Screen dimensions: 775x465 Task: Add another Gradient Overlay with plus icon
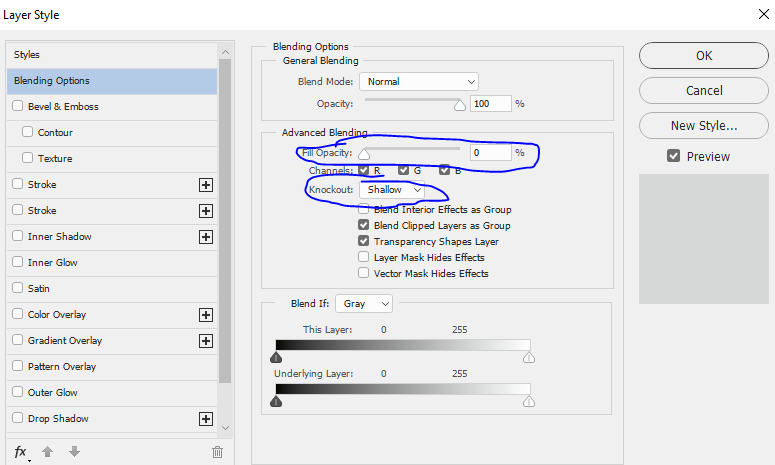coord(206,341)
